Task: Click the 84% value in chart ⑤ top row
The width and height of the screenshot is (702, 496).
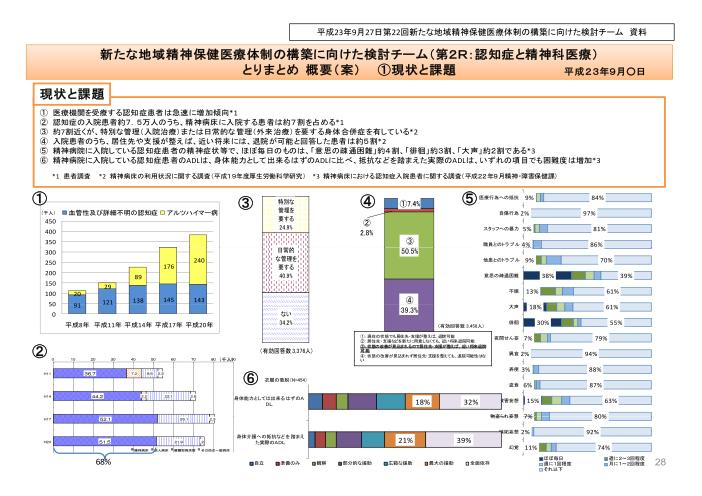Action: click(x=598, y=197)
